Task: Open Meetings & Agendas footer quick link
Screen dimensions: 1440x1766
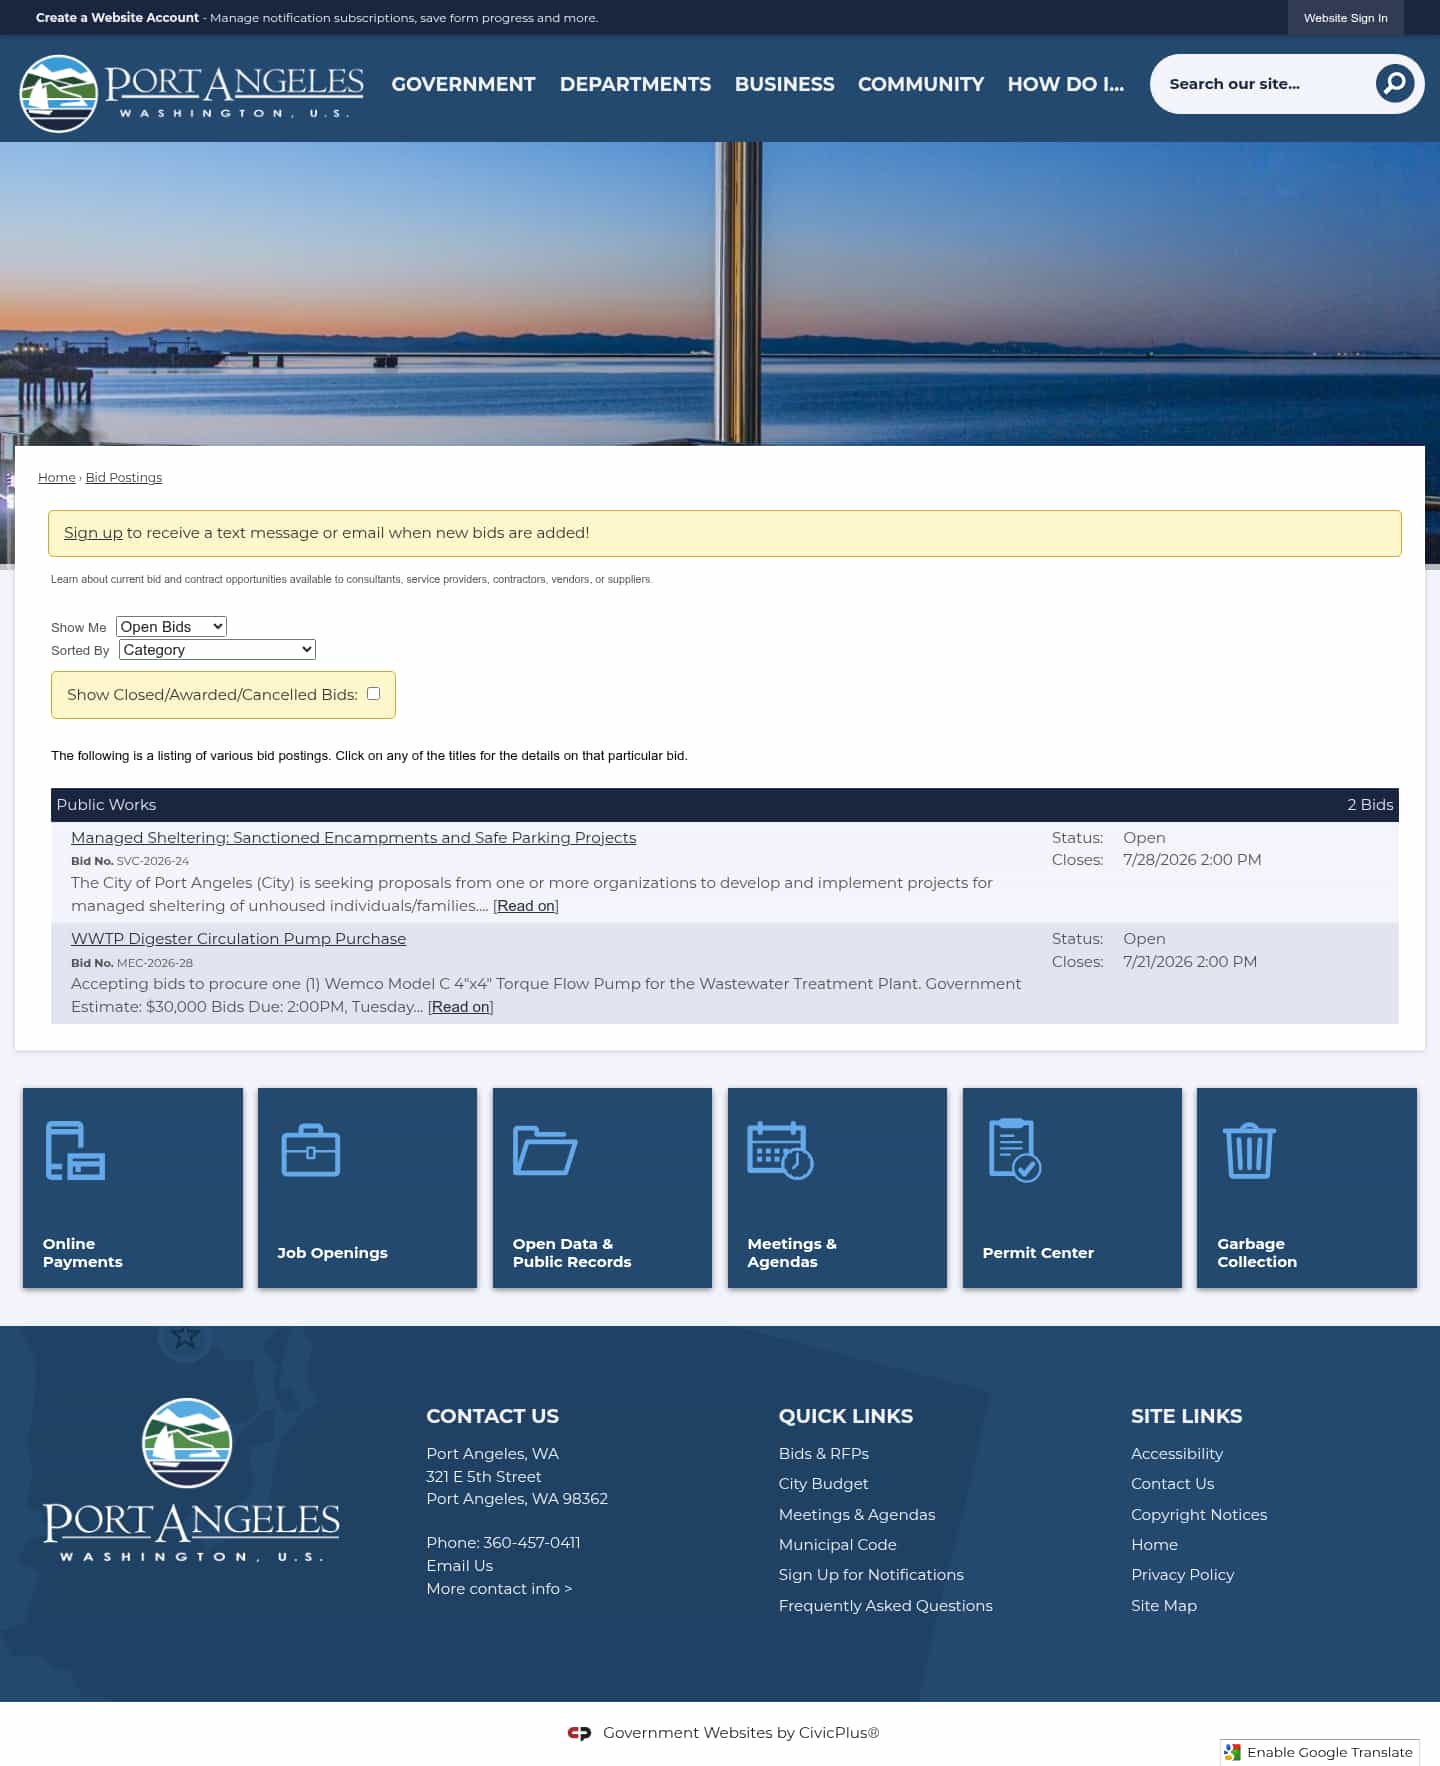Action: [857, 1515]
